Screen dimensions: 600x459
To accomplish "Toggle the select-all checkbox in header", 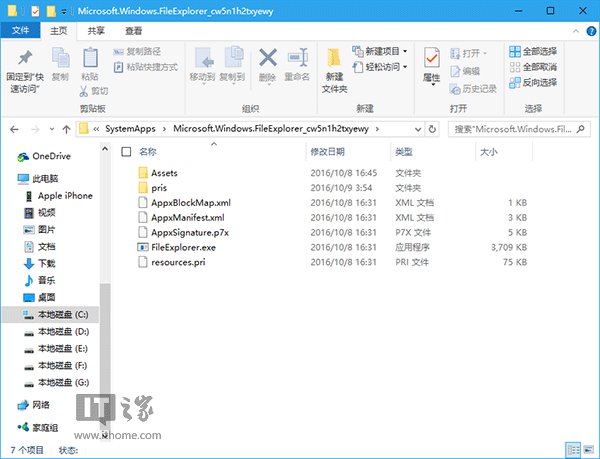I will tap(126, 152).
